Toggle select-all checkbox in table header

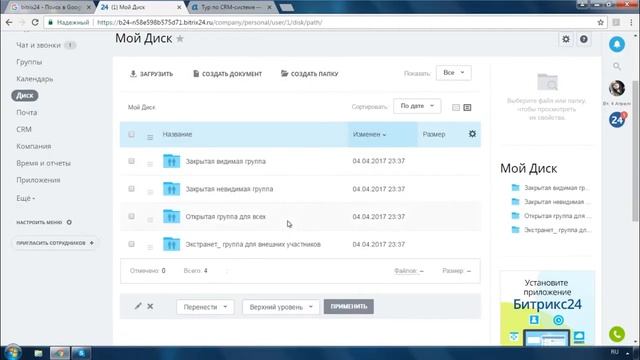[x=131, y=134]
